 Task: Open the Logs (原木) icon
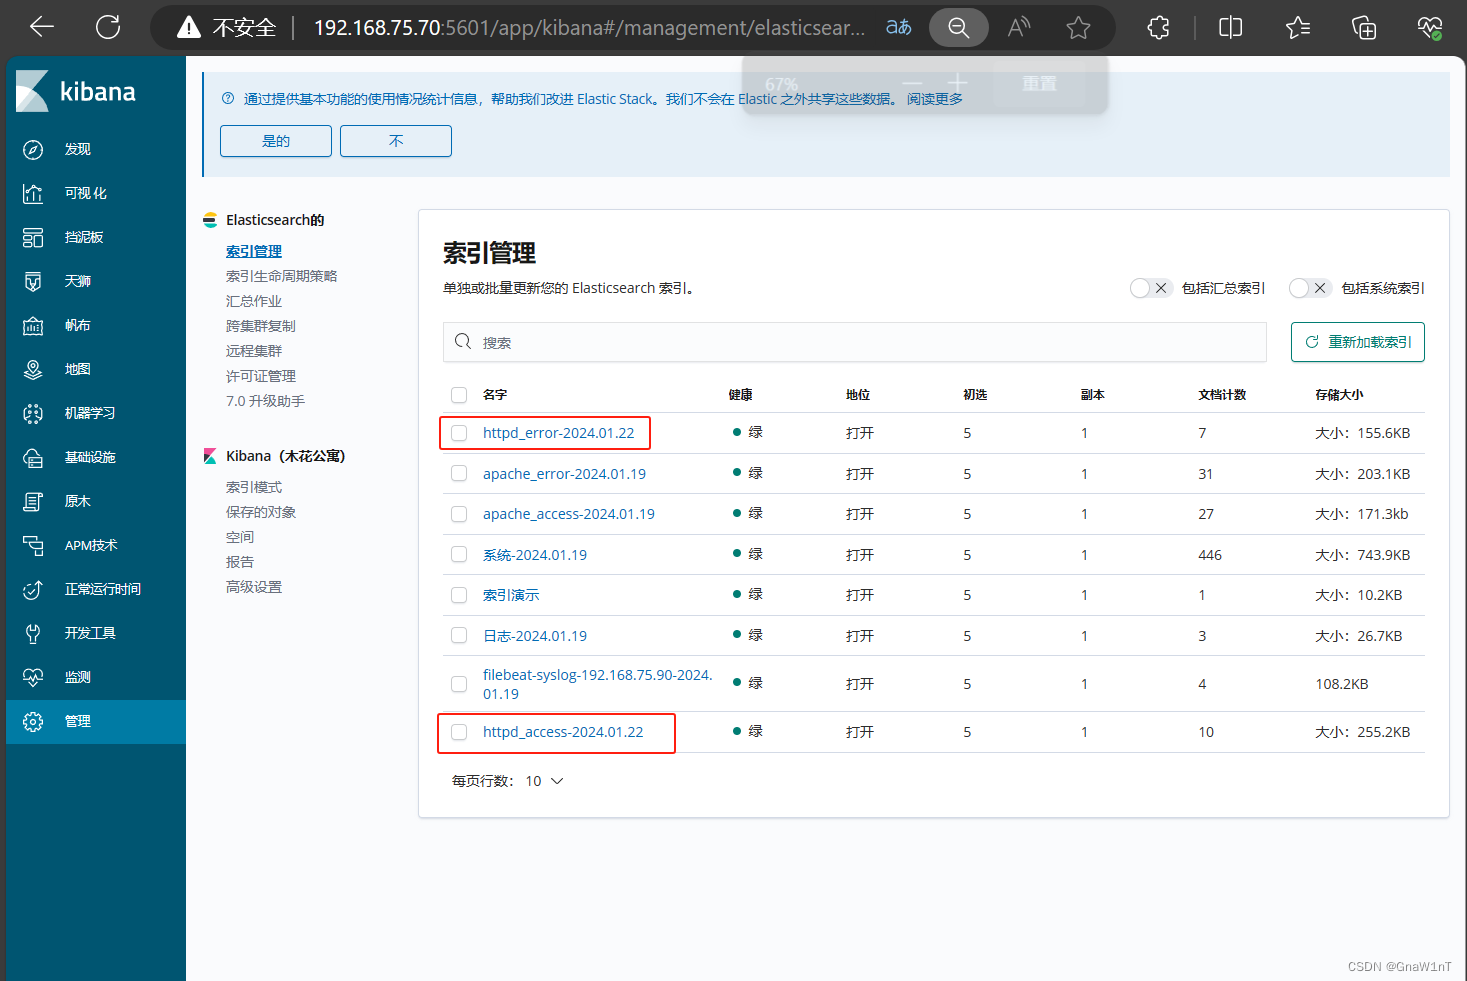coord(33,501)
